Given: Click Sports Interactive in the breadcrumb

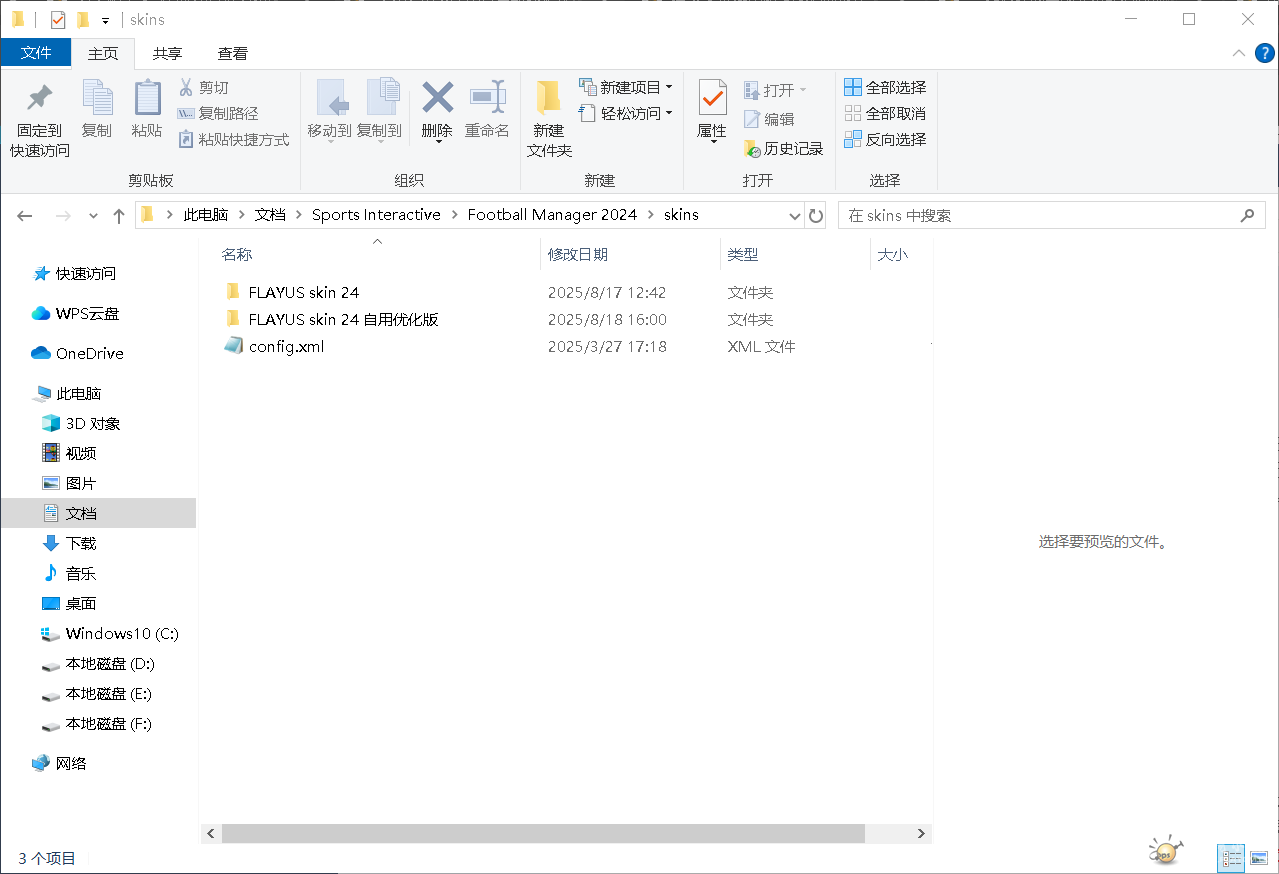Looking at the screenshot, I should pyautogui.click(x=376, y=215).
